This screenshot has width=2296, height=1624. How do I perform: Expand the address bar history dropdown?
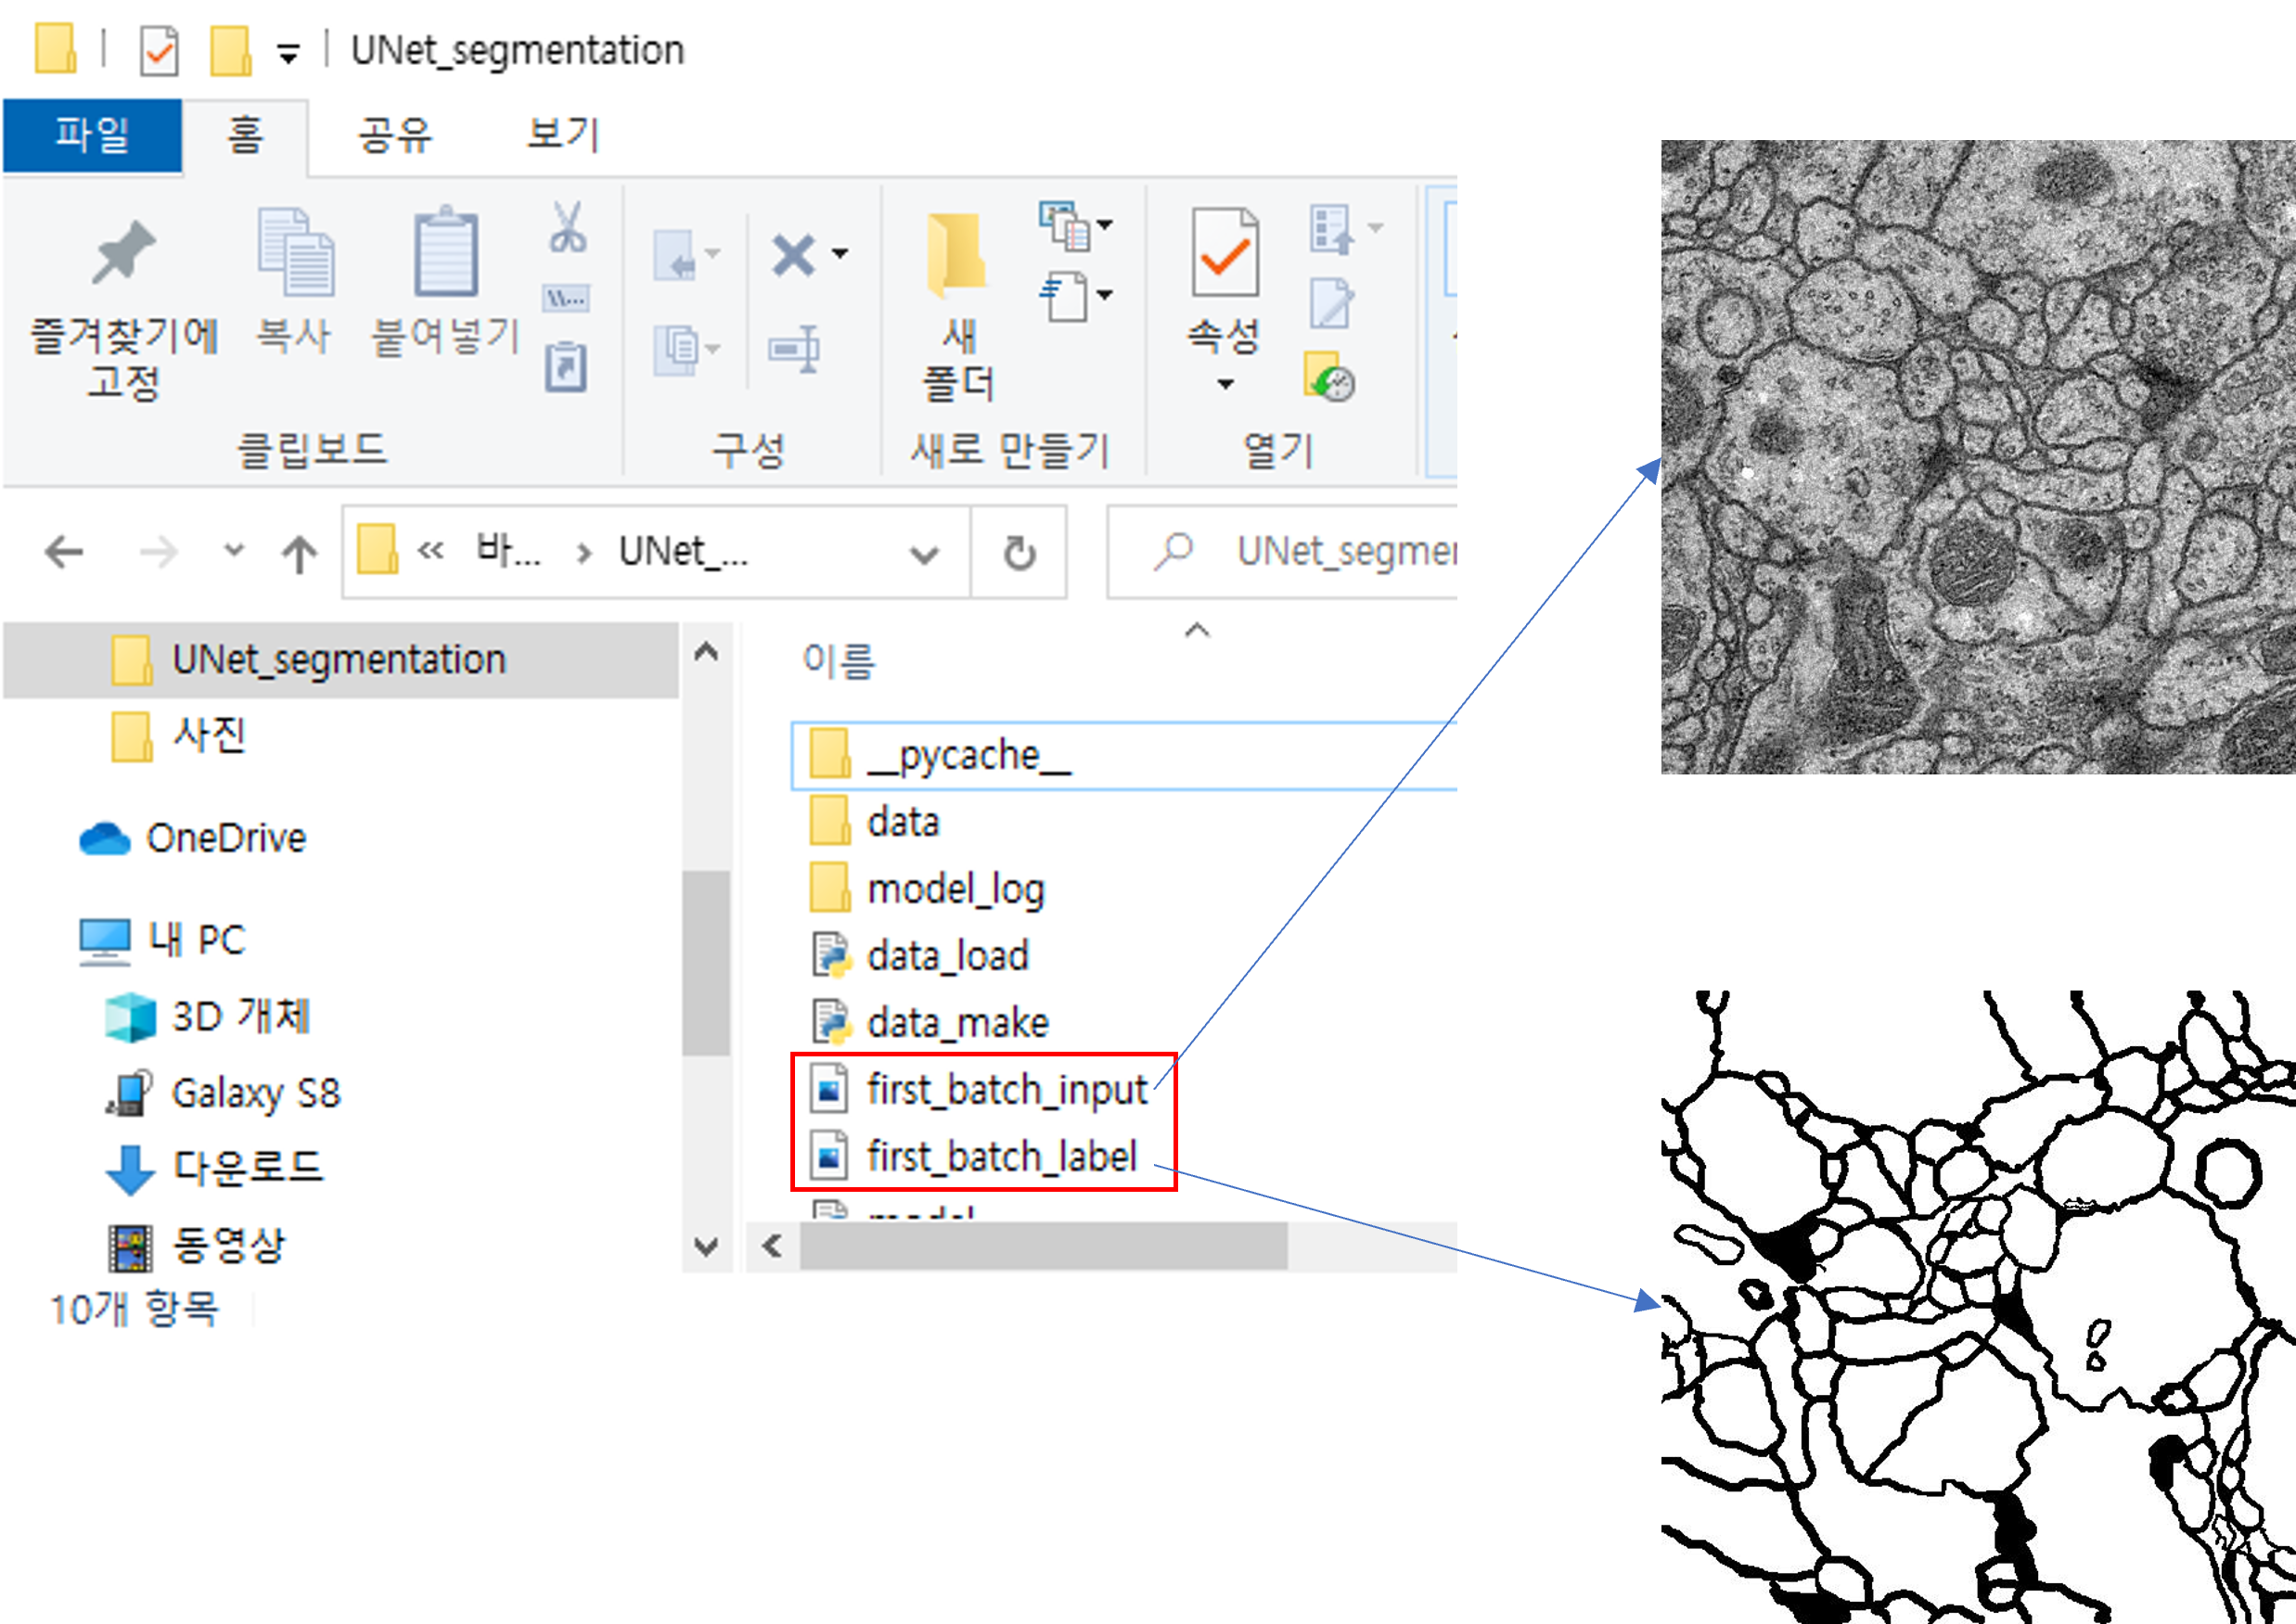click(x=924, y=552)
